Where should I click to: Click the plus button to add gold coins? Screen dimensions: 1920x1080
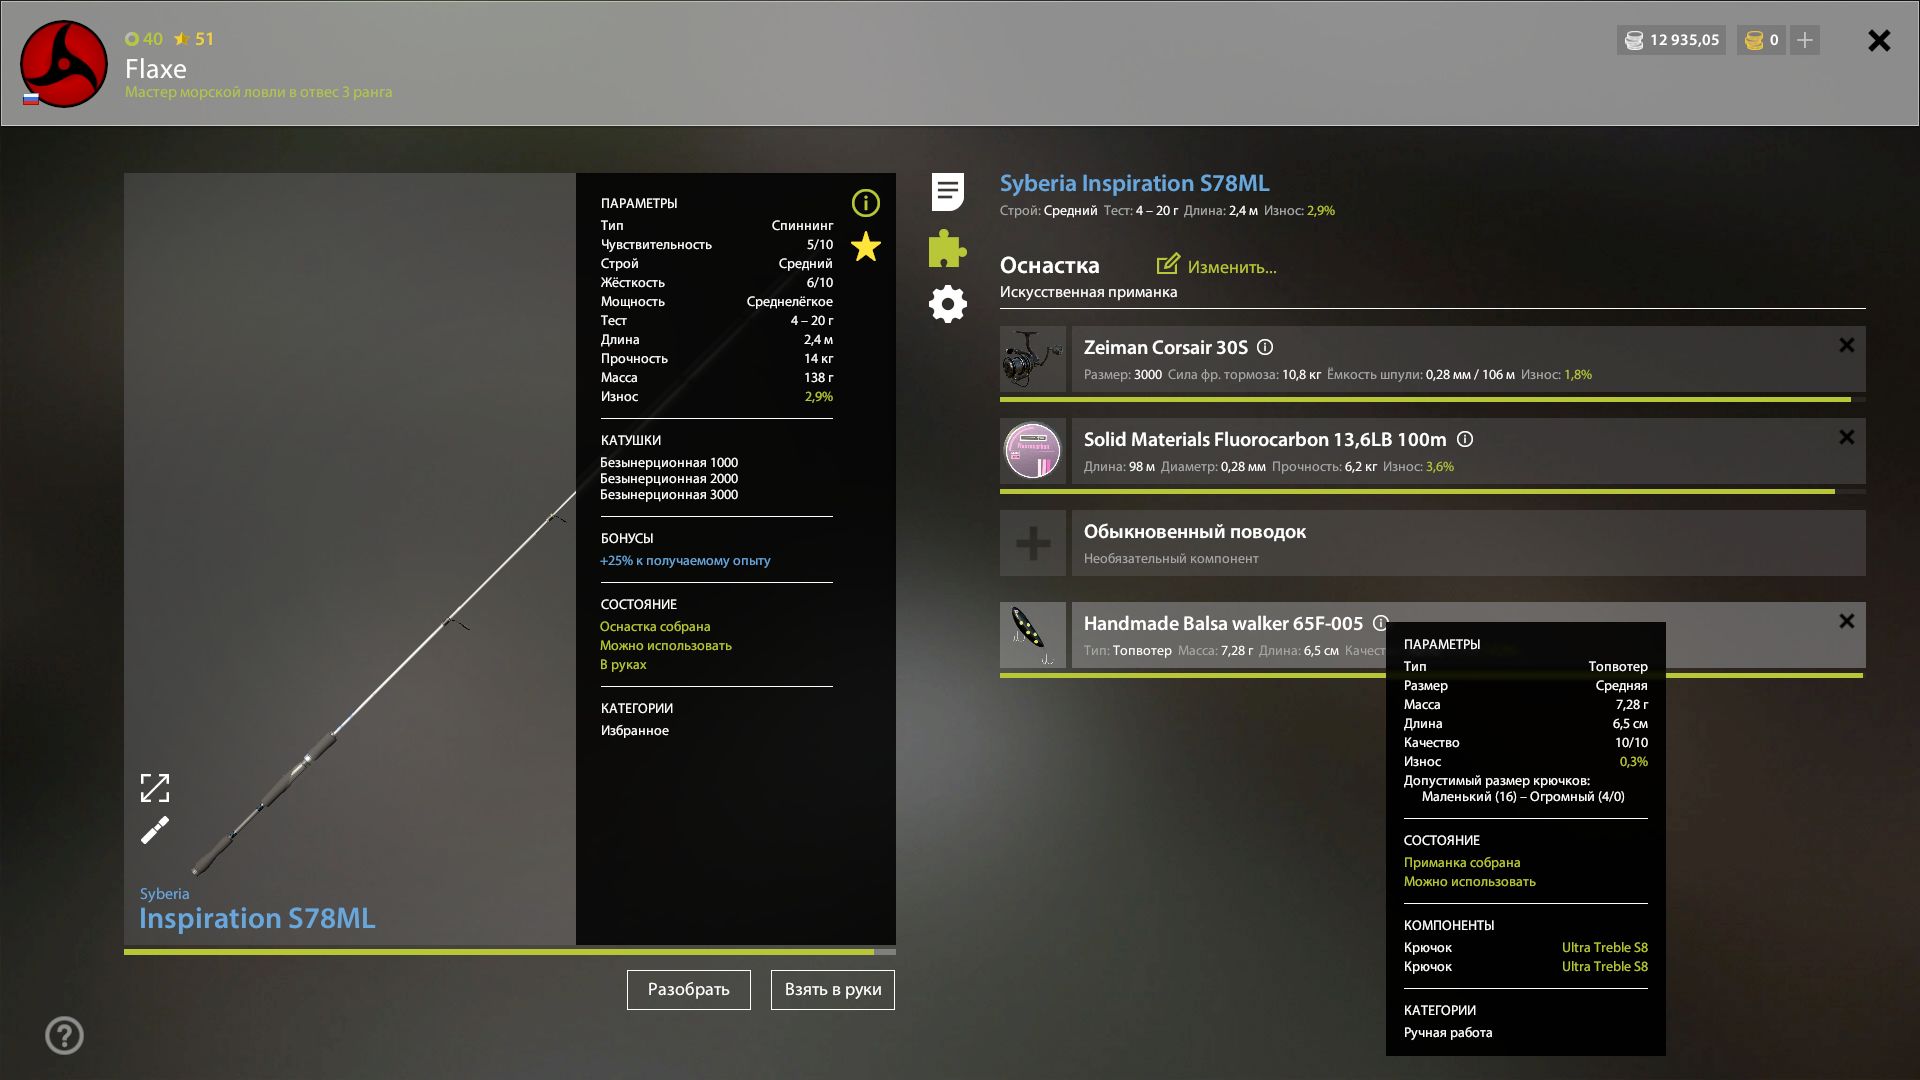(x=1804, y=40)
